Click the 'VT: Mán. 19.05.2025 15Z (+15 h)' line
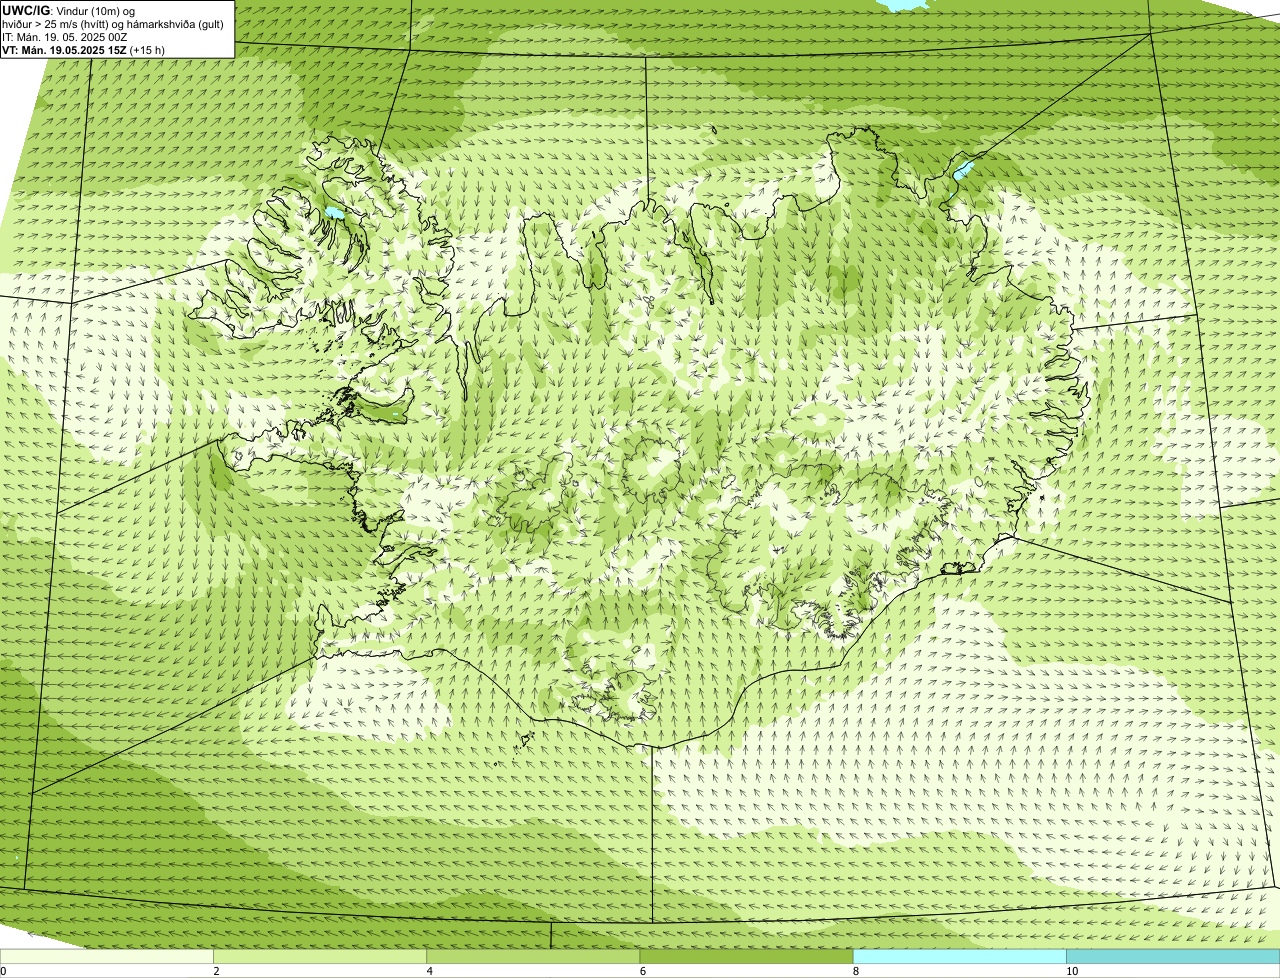 click(x=84, y=50)
